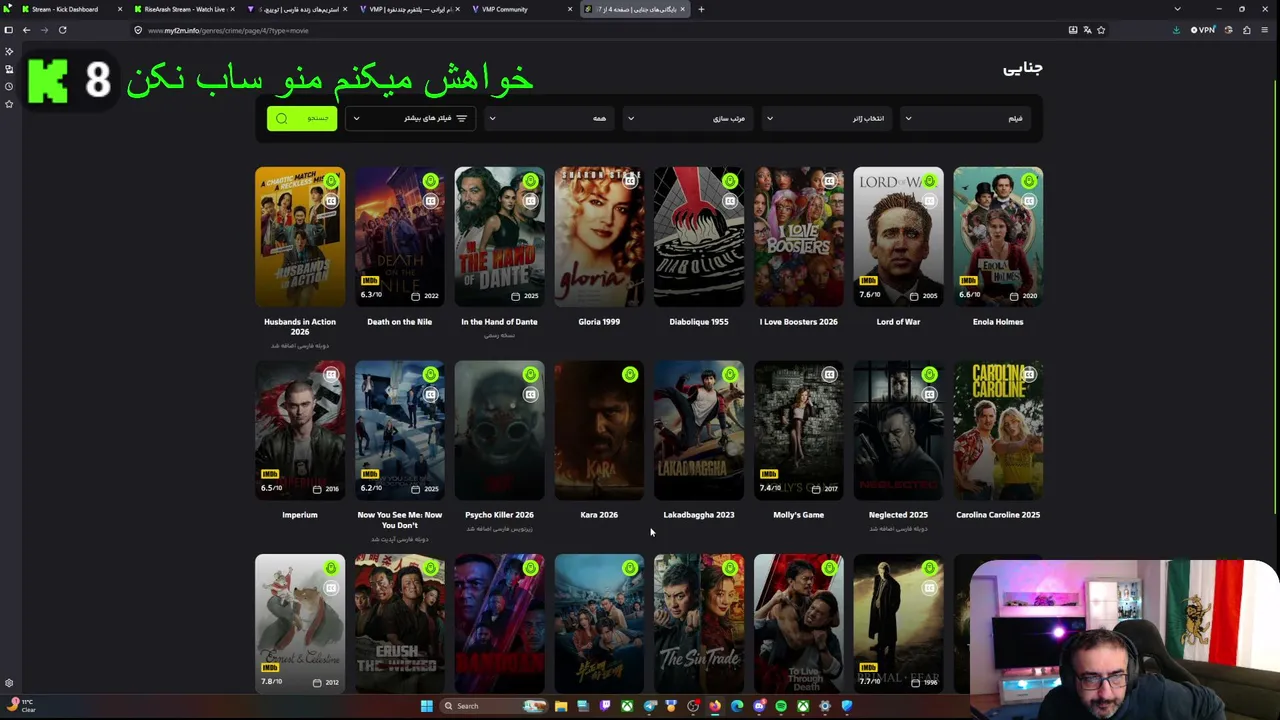Open a new browser tab

[x=701, y=9]
